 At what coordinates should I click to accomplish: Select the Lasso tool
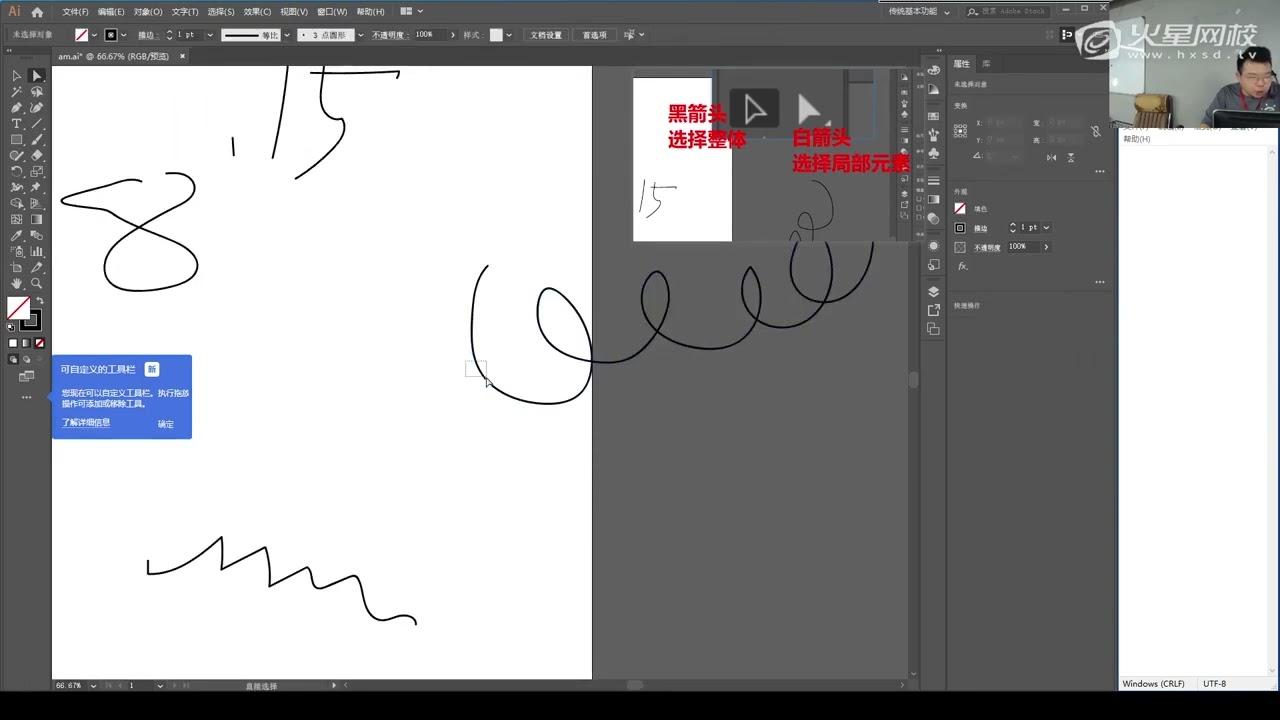37,92
